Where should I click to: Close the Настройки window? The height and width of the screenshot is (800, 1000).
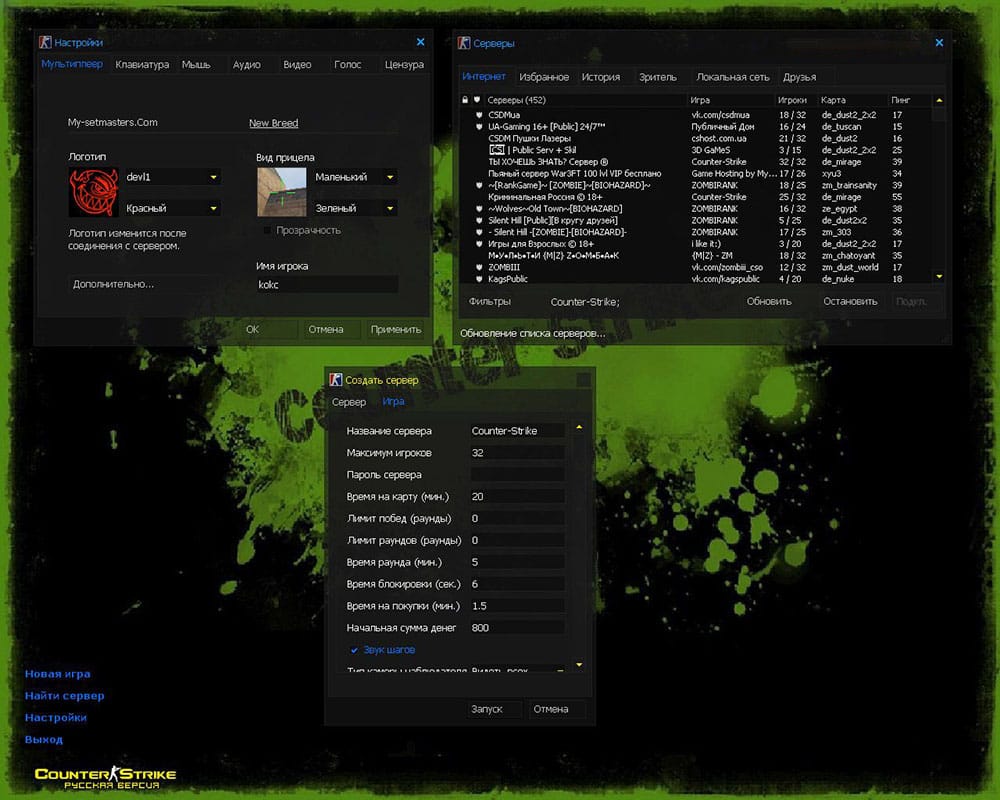420,42
